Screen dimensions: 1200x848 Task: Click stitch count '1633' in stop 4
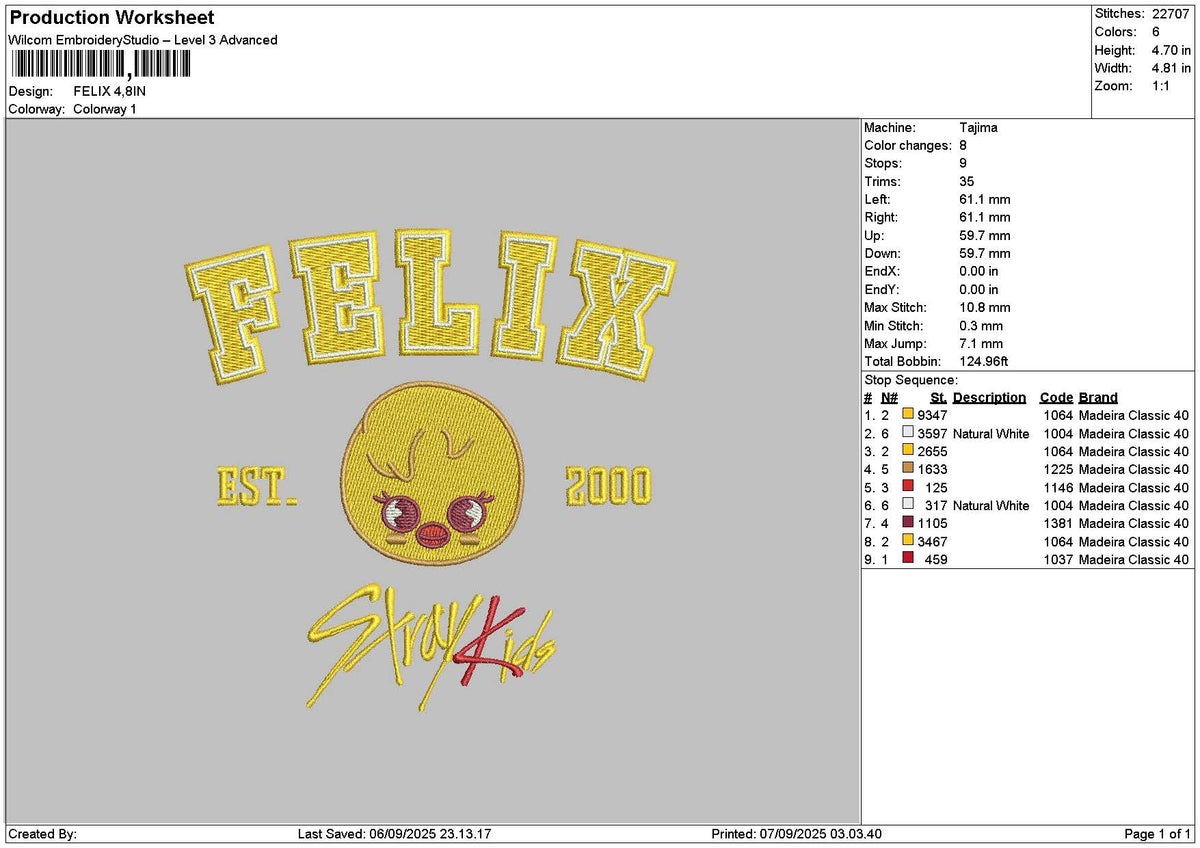point(932,469)
